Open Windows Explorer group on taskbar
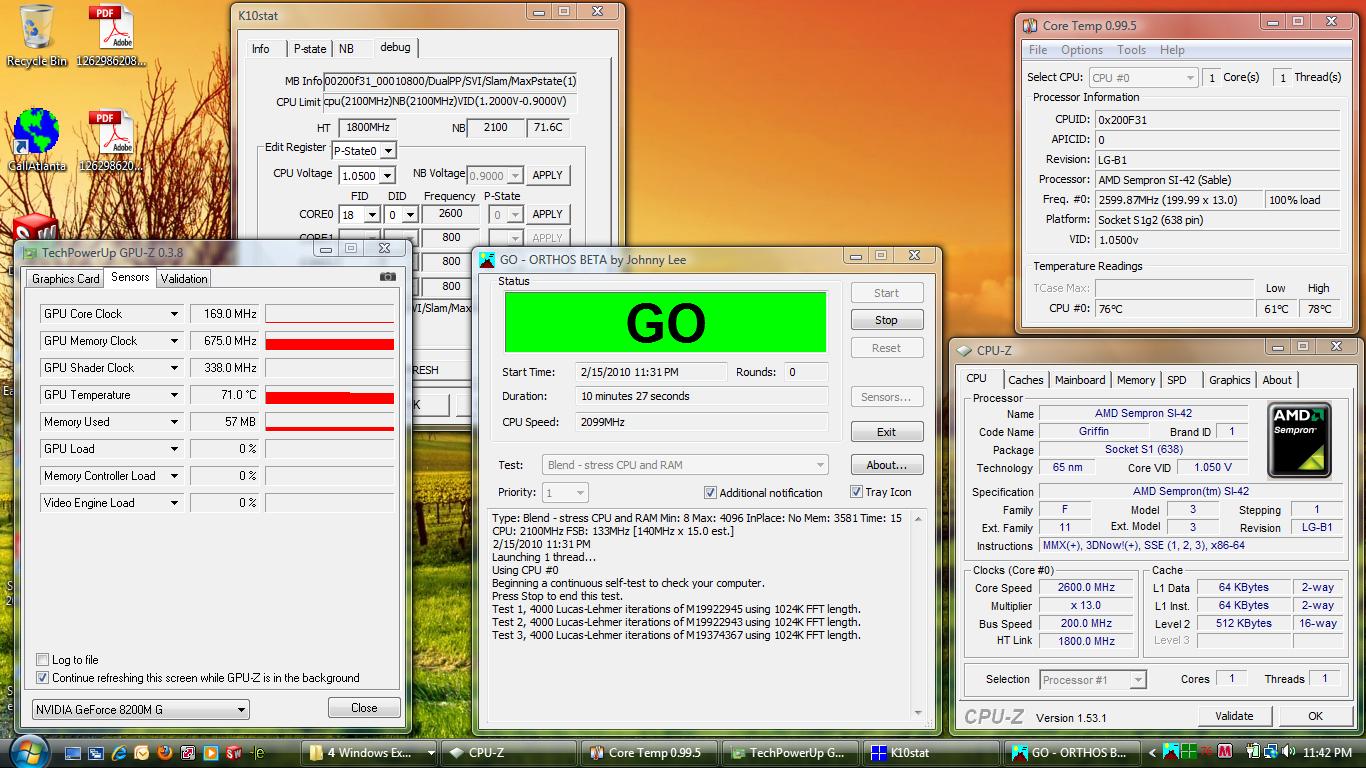 click(x=371, y=753)
